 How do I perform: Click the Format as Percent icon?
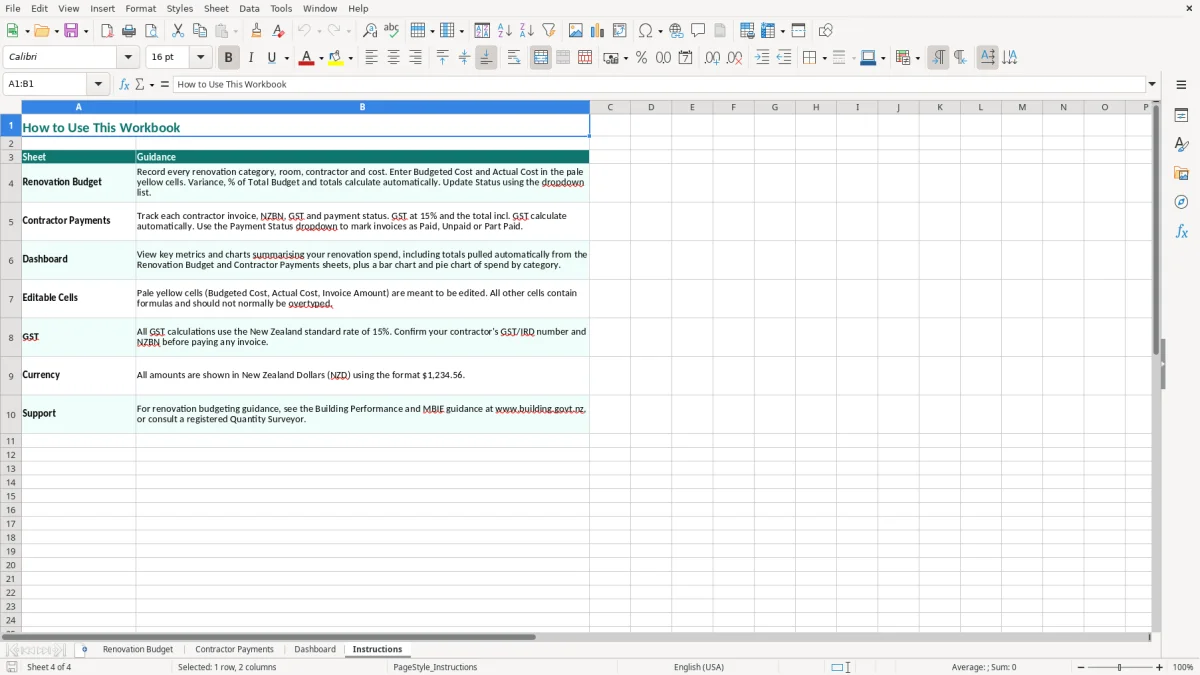tap(641, 58)
